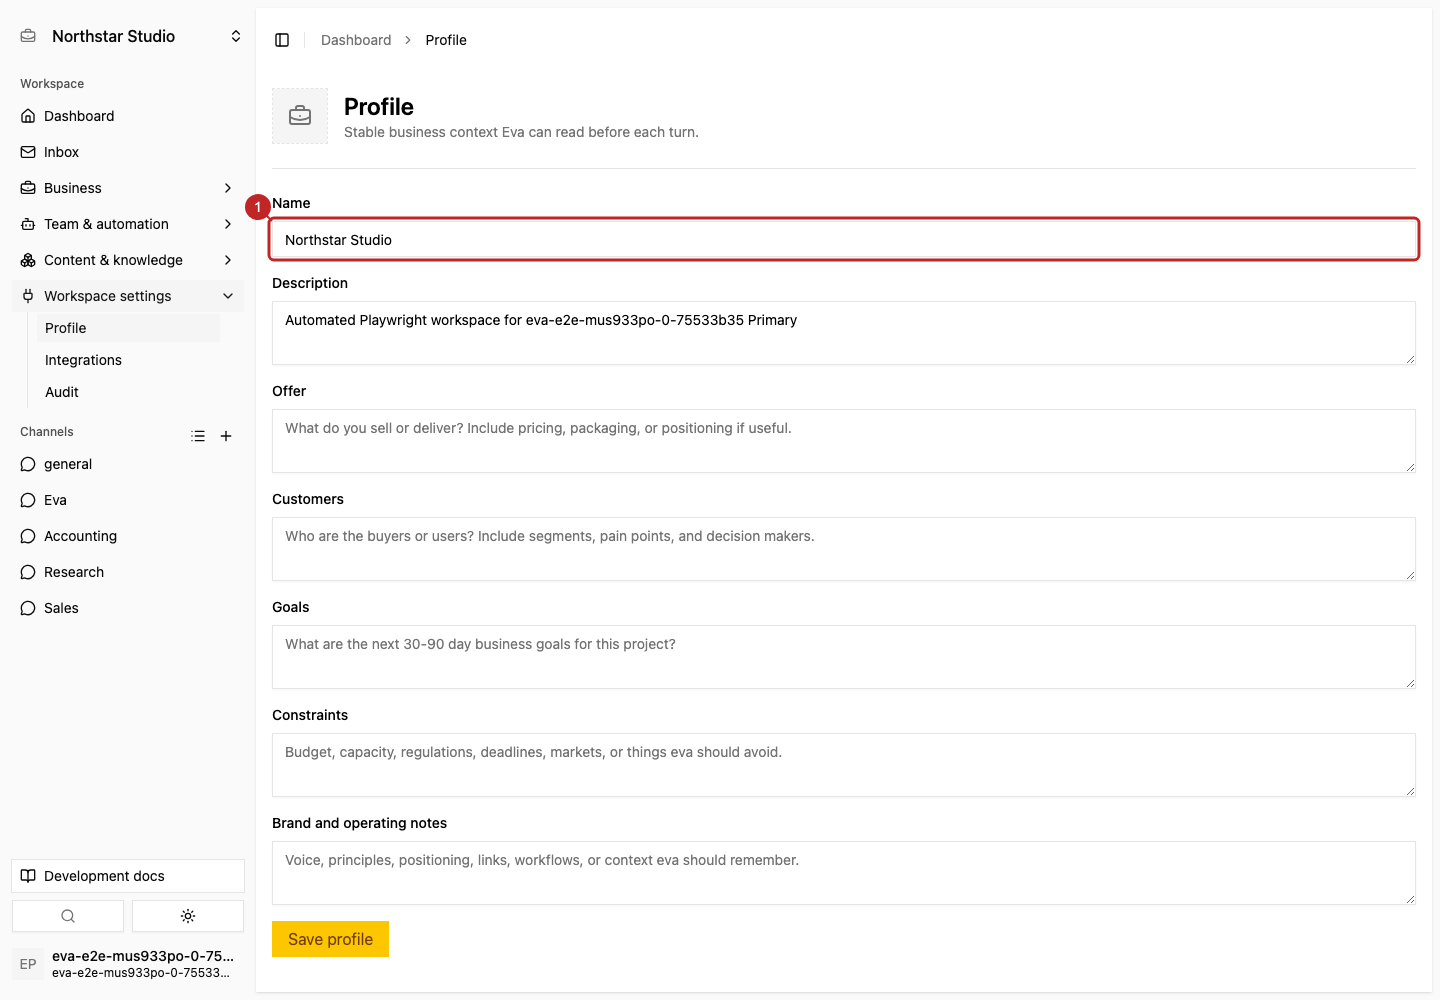Image resolution: width=1440 pixels, height=1000 pixels.
Task: Click into the Description text area
Action: point(844,333)
